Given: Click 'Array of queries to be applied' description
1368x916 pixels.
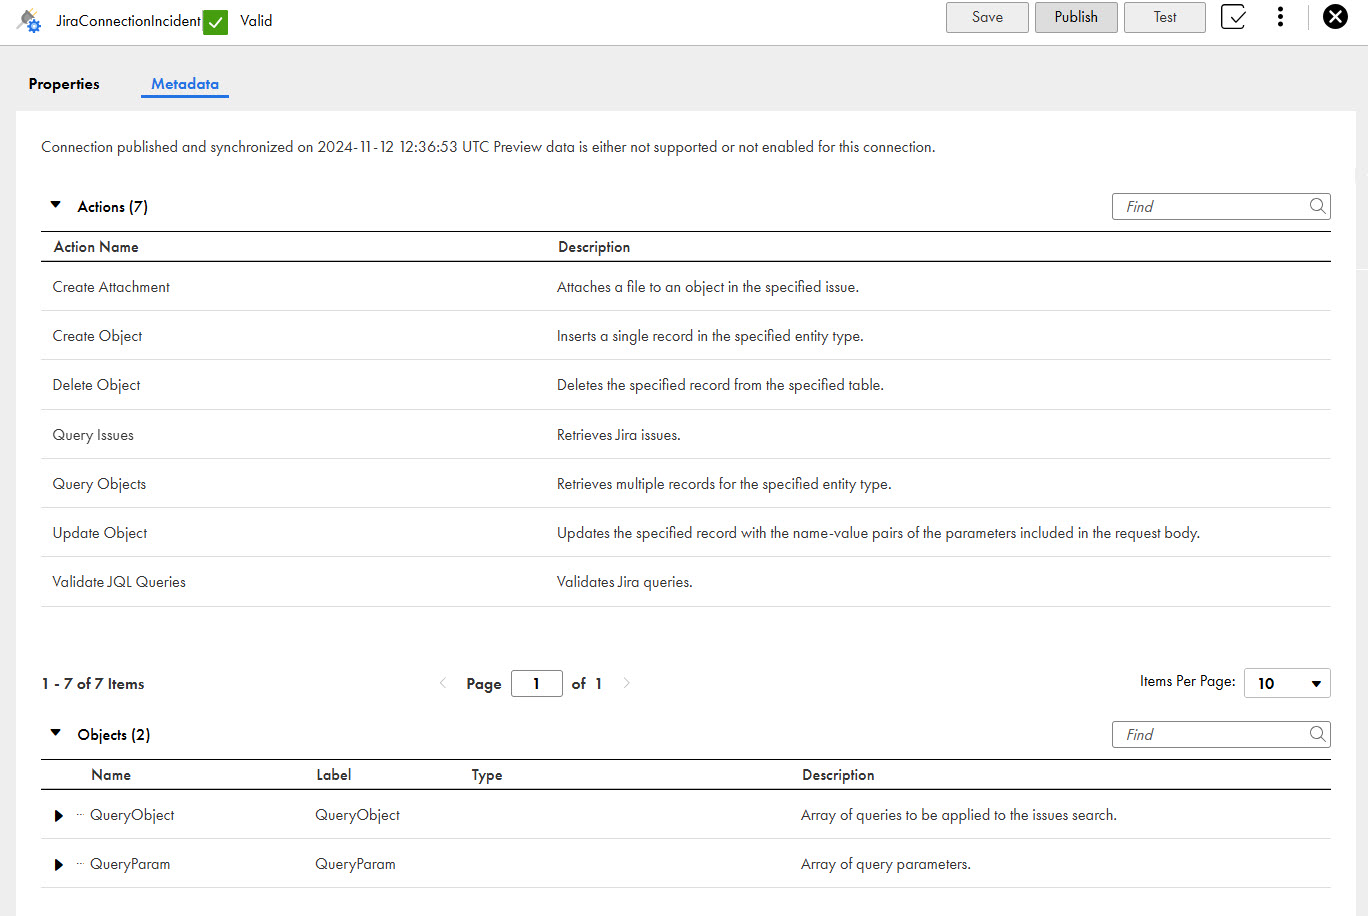Looking at the screenshot, I should coord(958,815).
